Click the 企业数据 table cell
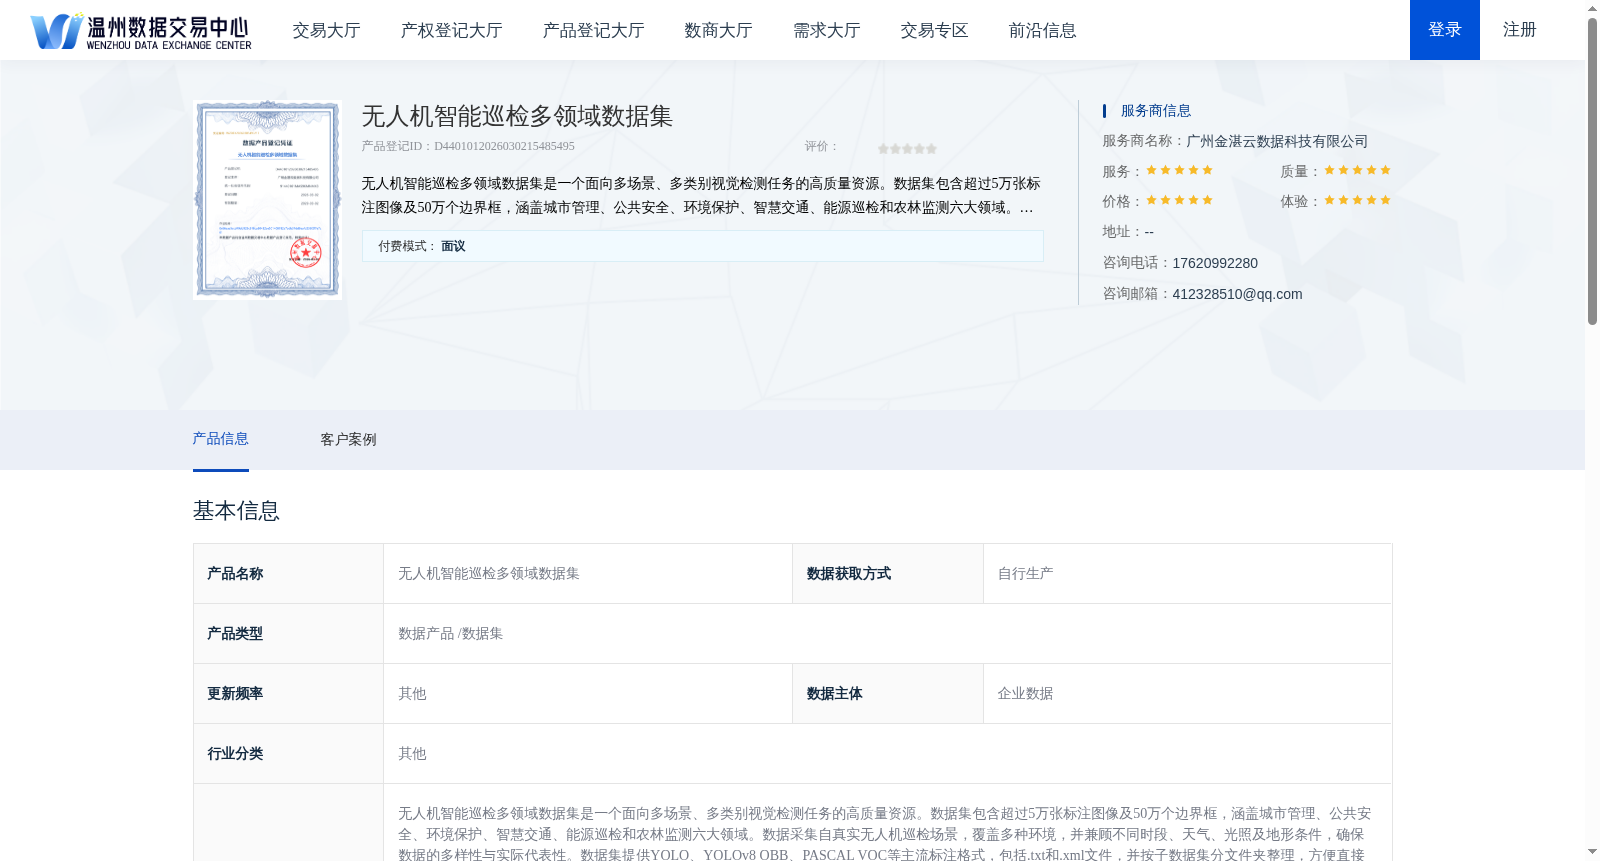The height and width of the screenshot is (861, 1600). tap(1187, 694)
